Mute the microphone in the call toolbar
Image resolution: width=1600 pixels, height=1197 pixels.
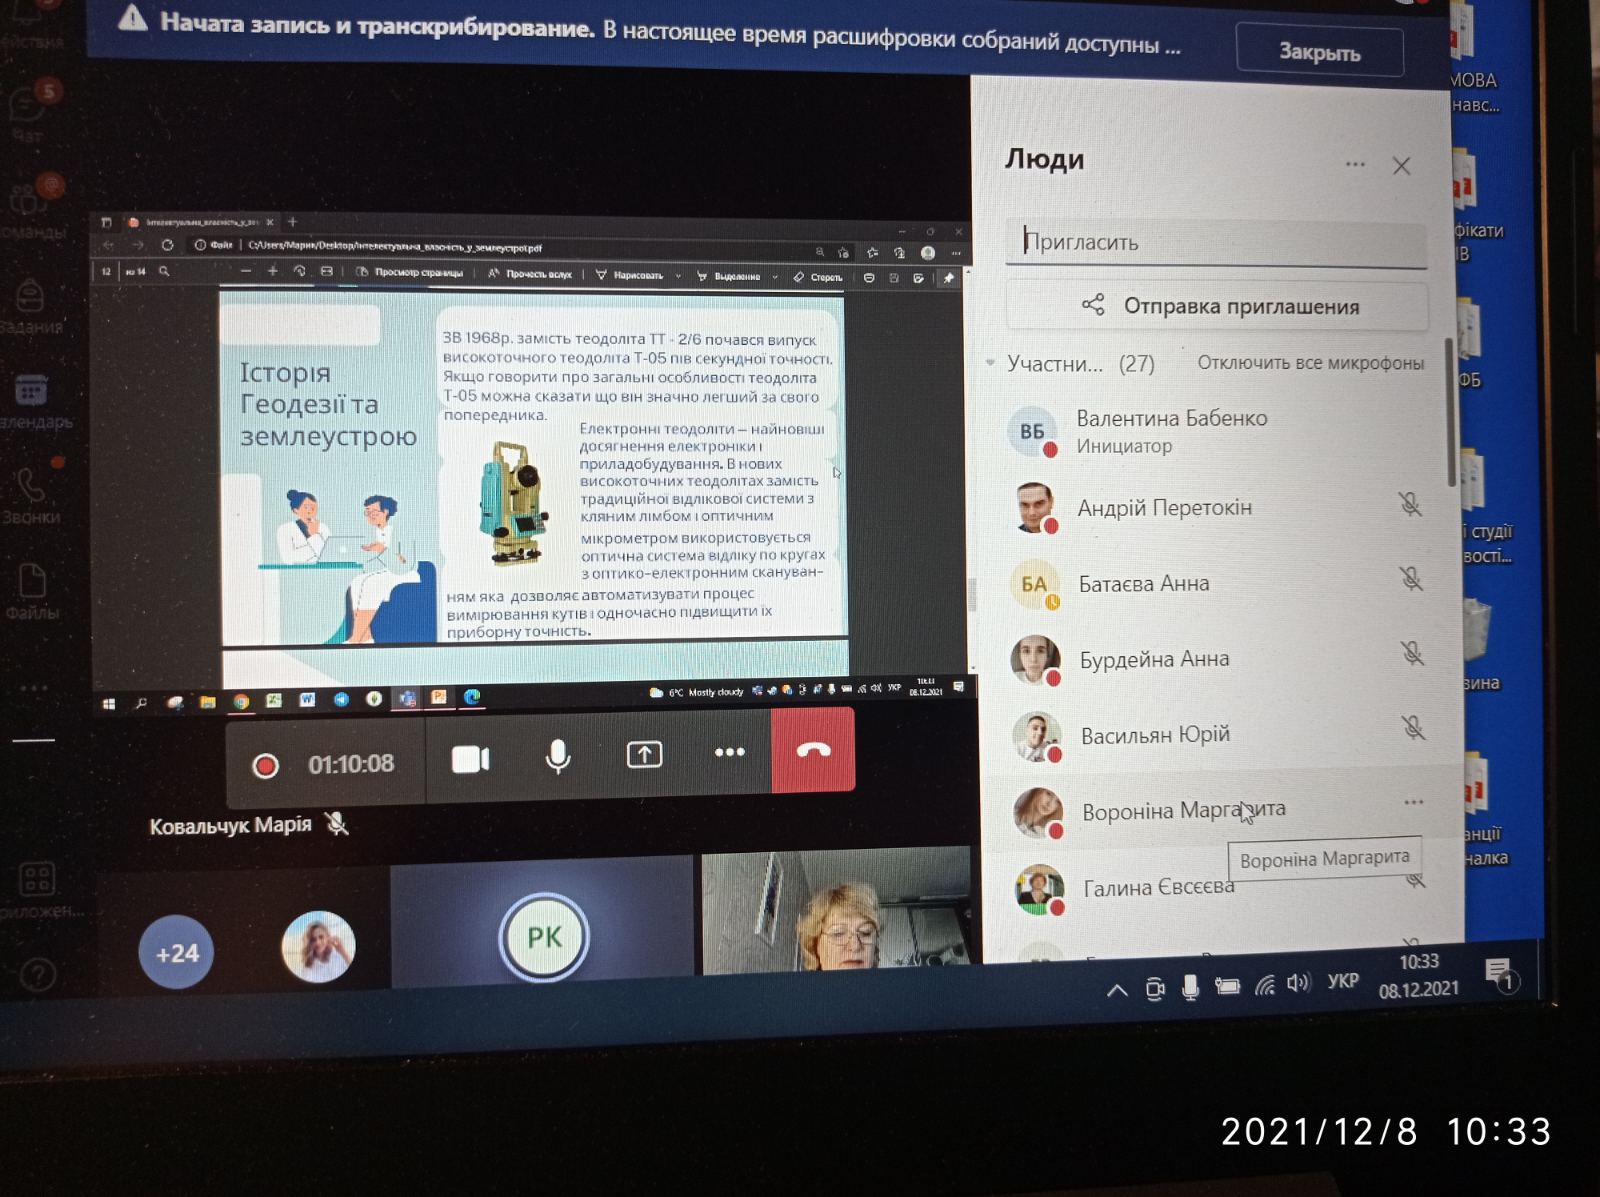[558, 757]
